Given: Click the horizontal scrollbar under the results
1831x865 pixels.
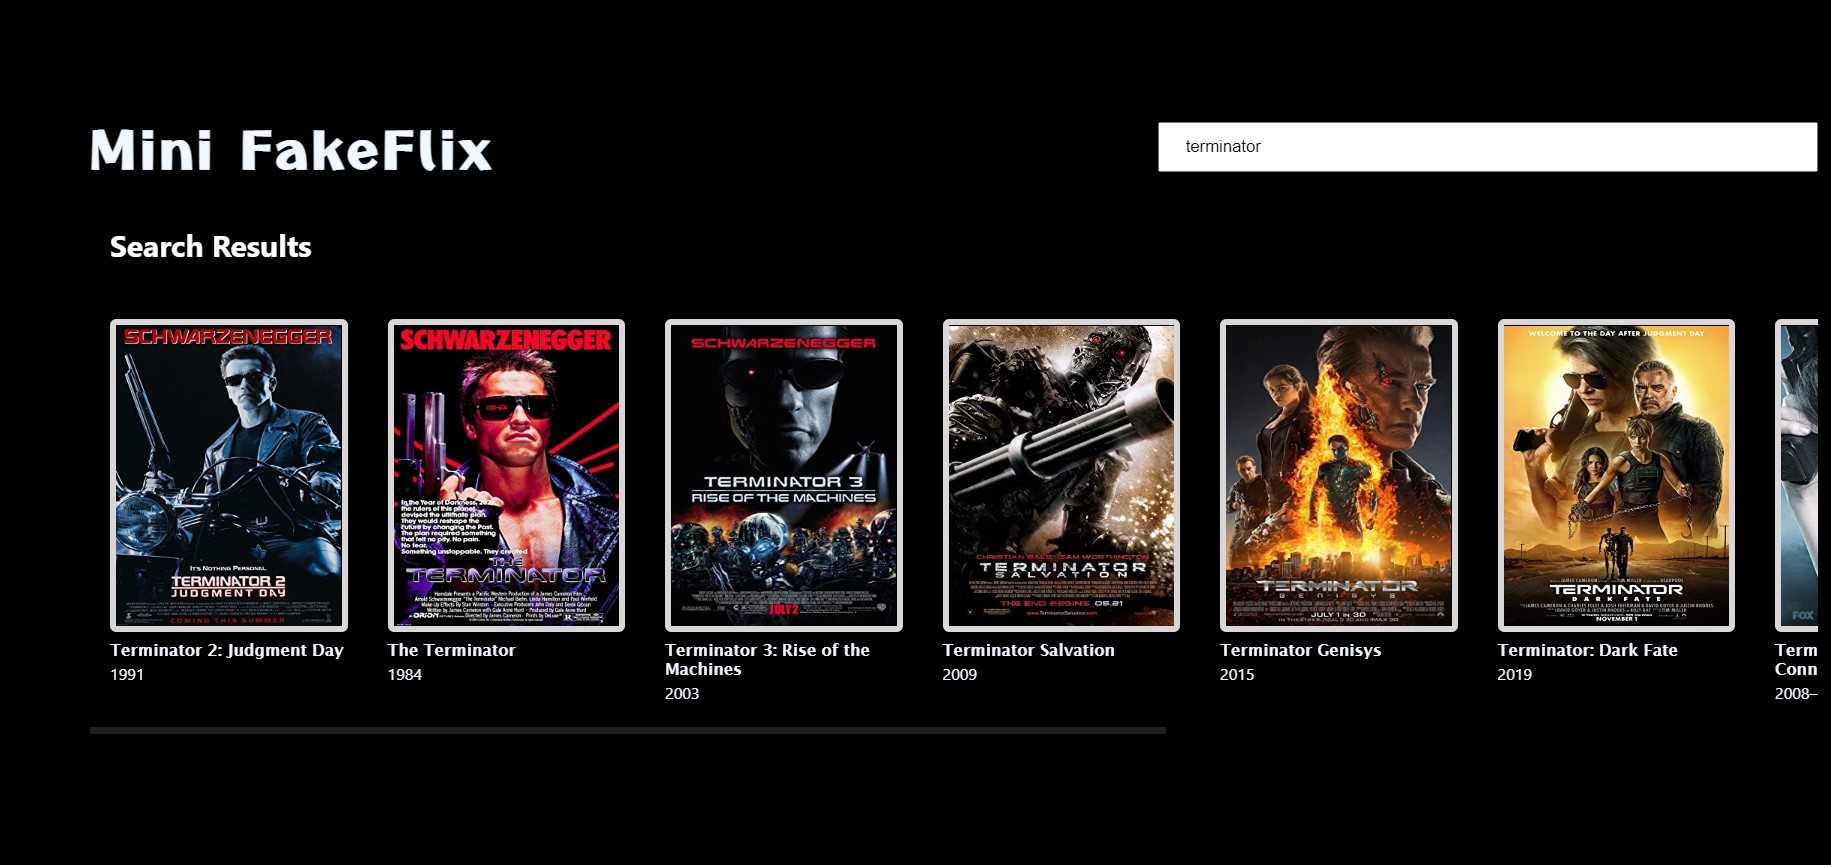Looking at the screenshot, I should coord(628,731).
